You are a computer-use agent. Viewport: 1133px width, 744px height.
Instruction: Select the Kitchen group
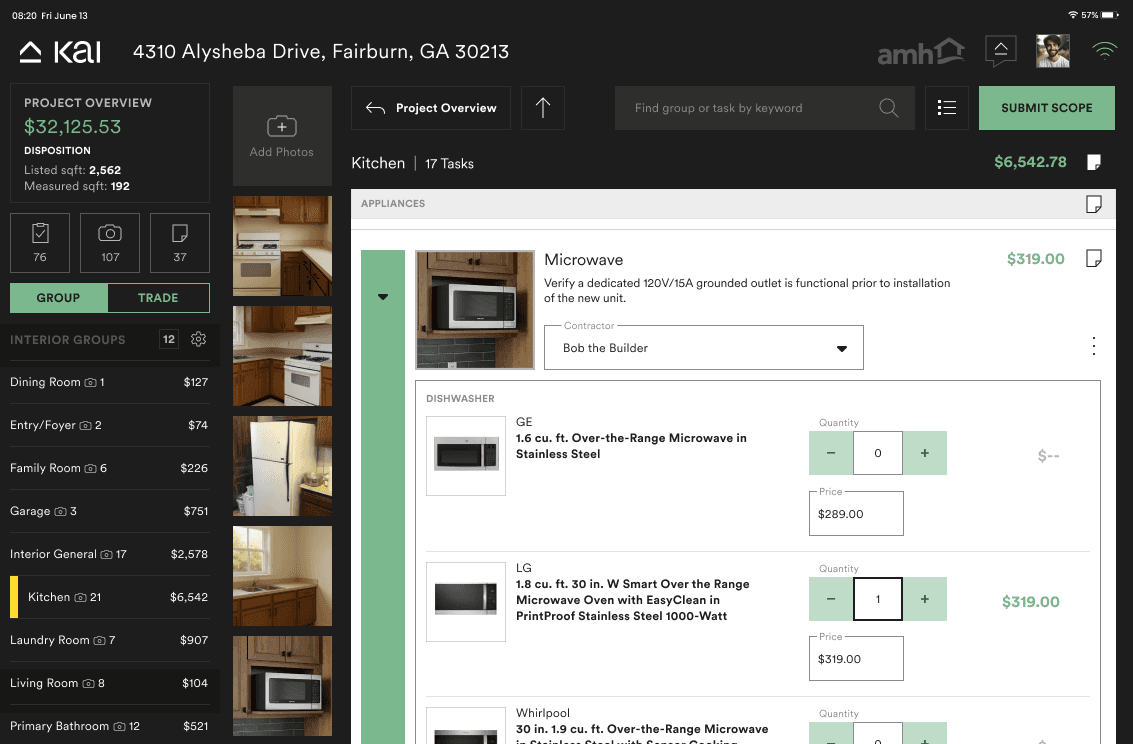pyautogui.click(x=109, y=597)
